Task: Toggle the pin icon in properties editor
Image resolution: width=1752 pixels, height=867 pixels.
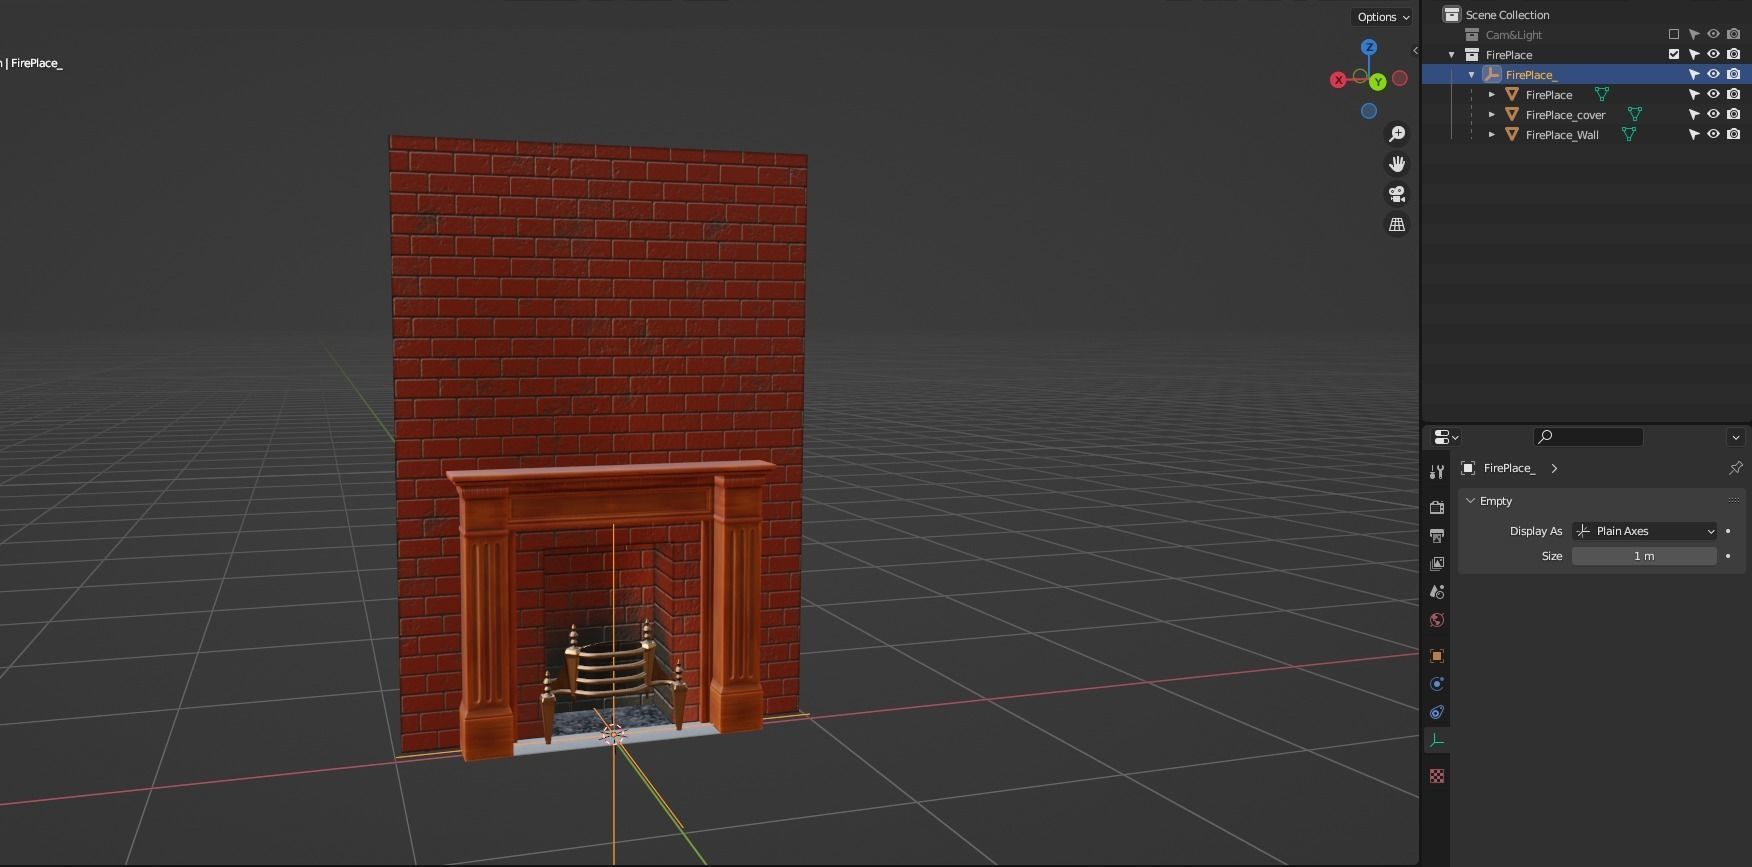Action: 1735,468
